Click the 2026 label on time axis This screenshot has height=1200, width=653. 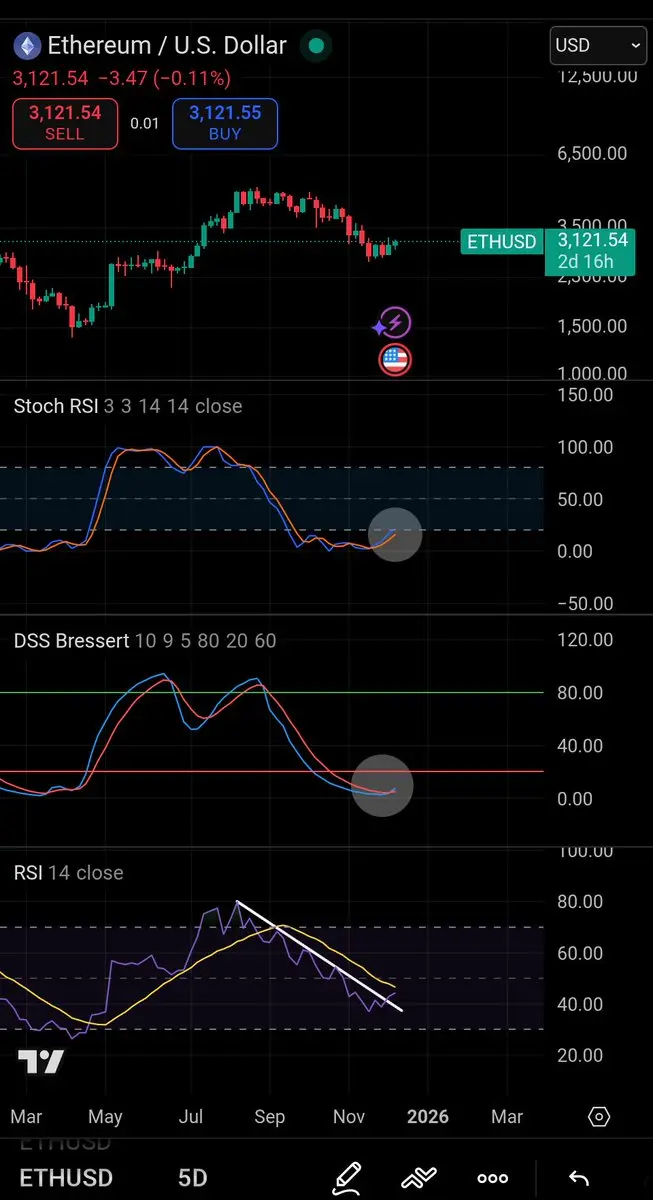coord(428,1117)
